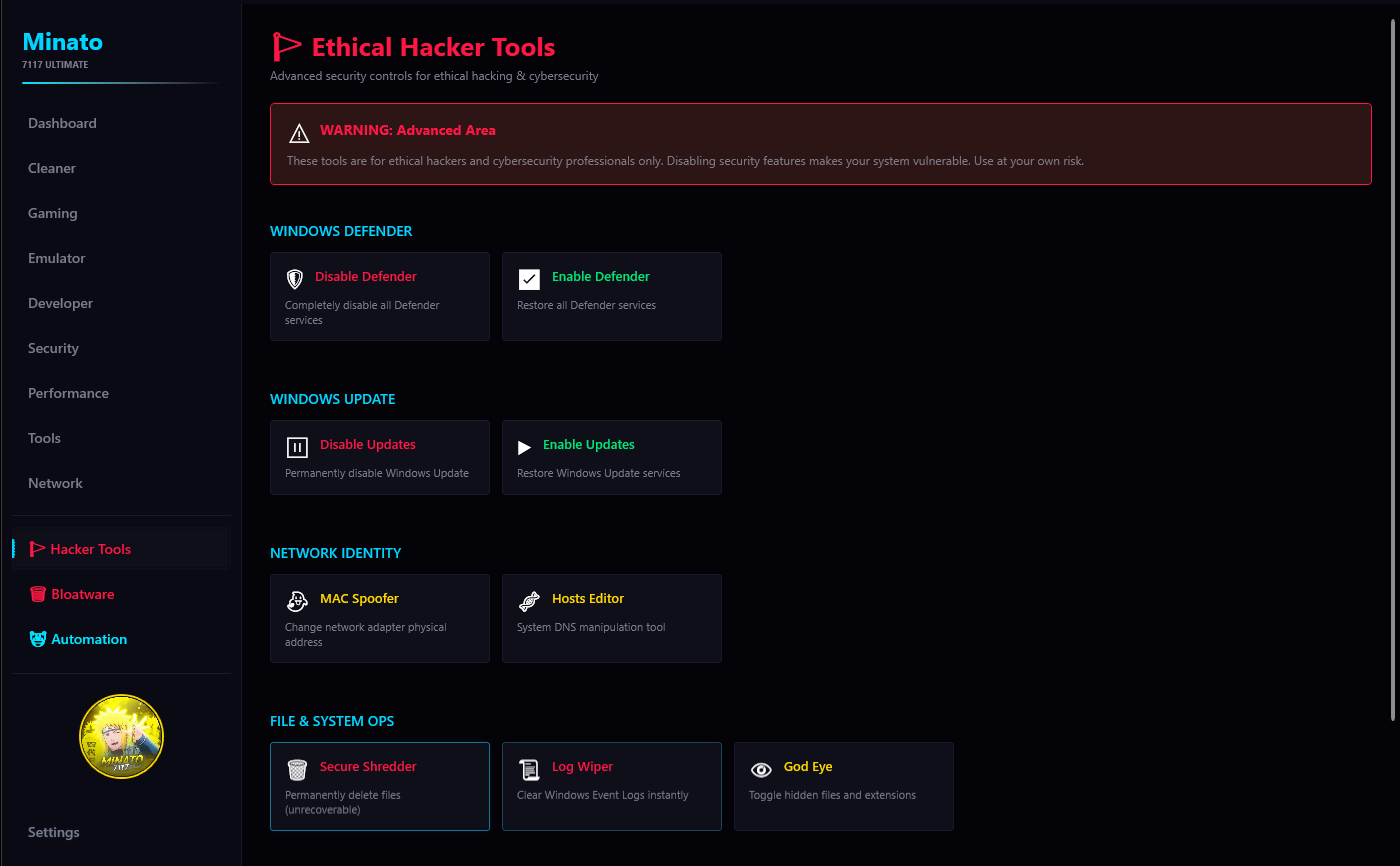The width and height of the screenshot is (1400, 866).
Task: Click the Log Wiper scroll icon
Action: click(x=529, y=769)
